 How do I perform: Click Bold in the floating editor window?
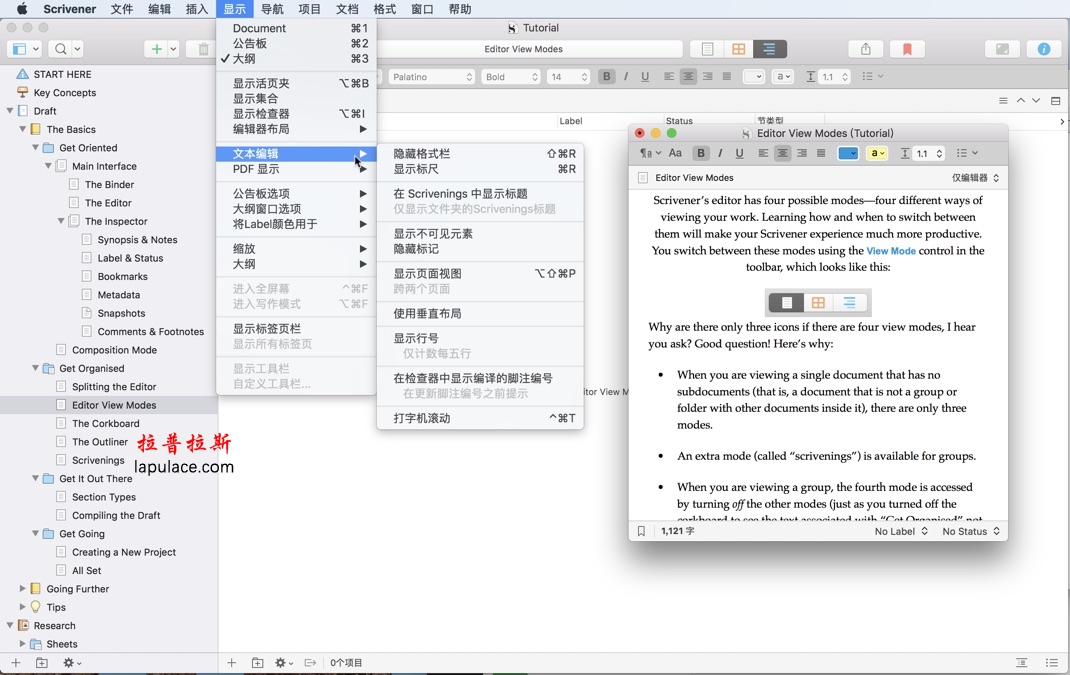700,153
